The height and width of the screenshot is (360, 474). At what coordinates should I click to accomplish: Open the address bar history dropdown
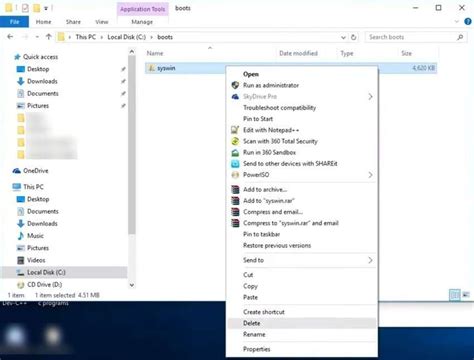tap(343, 37)
